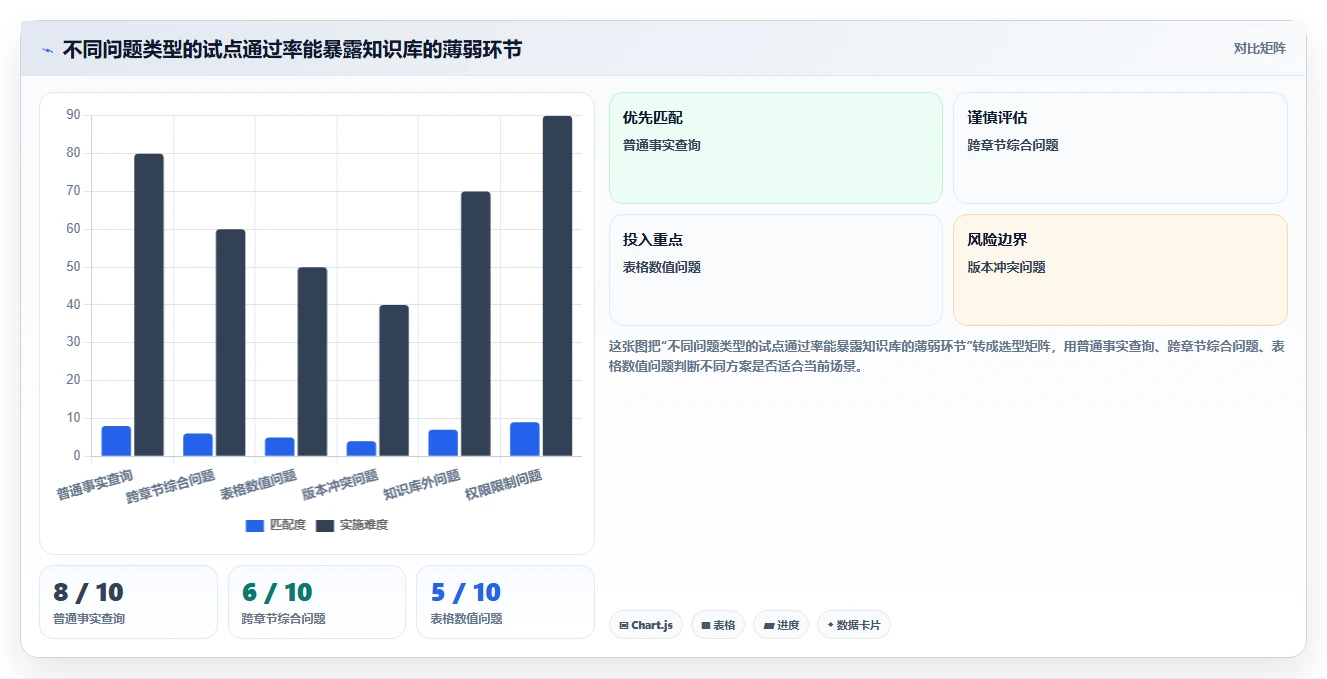Image resolution: width=1327 pixels, height=679 pixels.
Task: Click 普通事实查询 caption under 8 / 10
Action: (89, 619)
